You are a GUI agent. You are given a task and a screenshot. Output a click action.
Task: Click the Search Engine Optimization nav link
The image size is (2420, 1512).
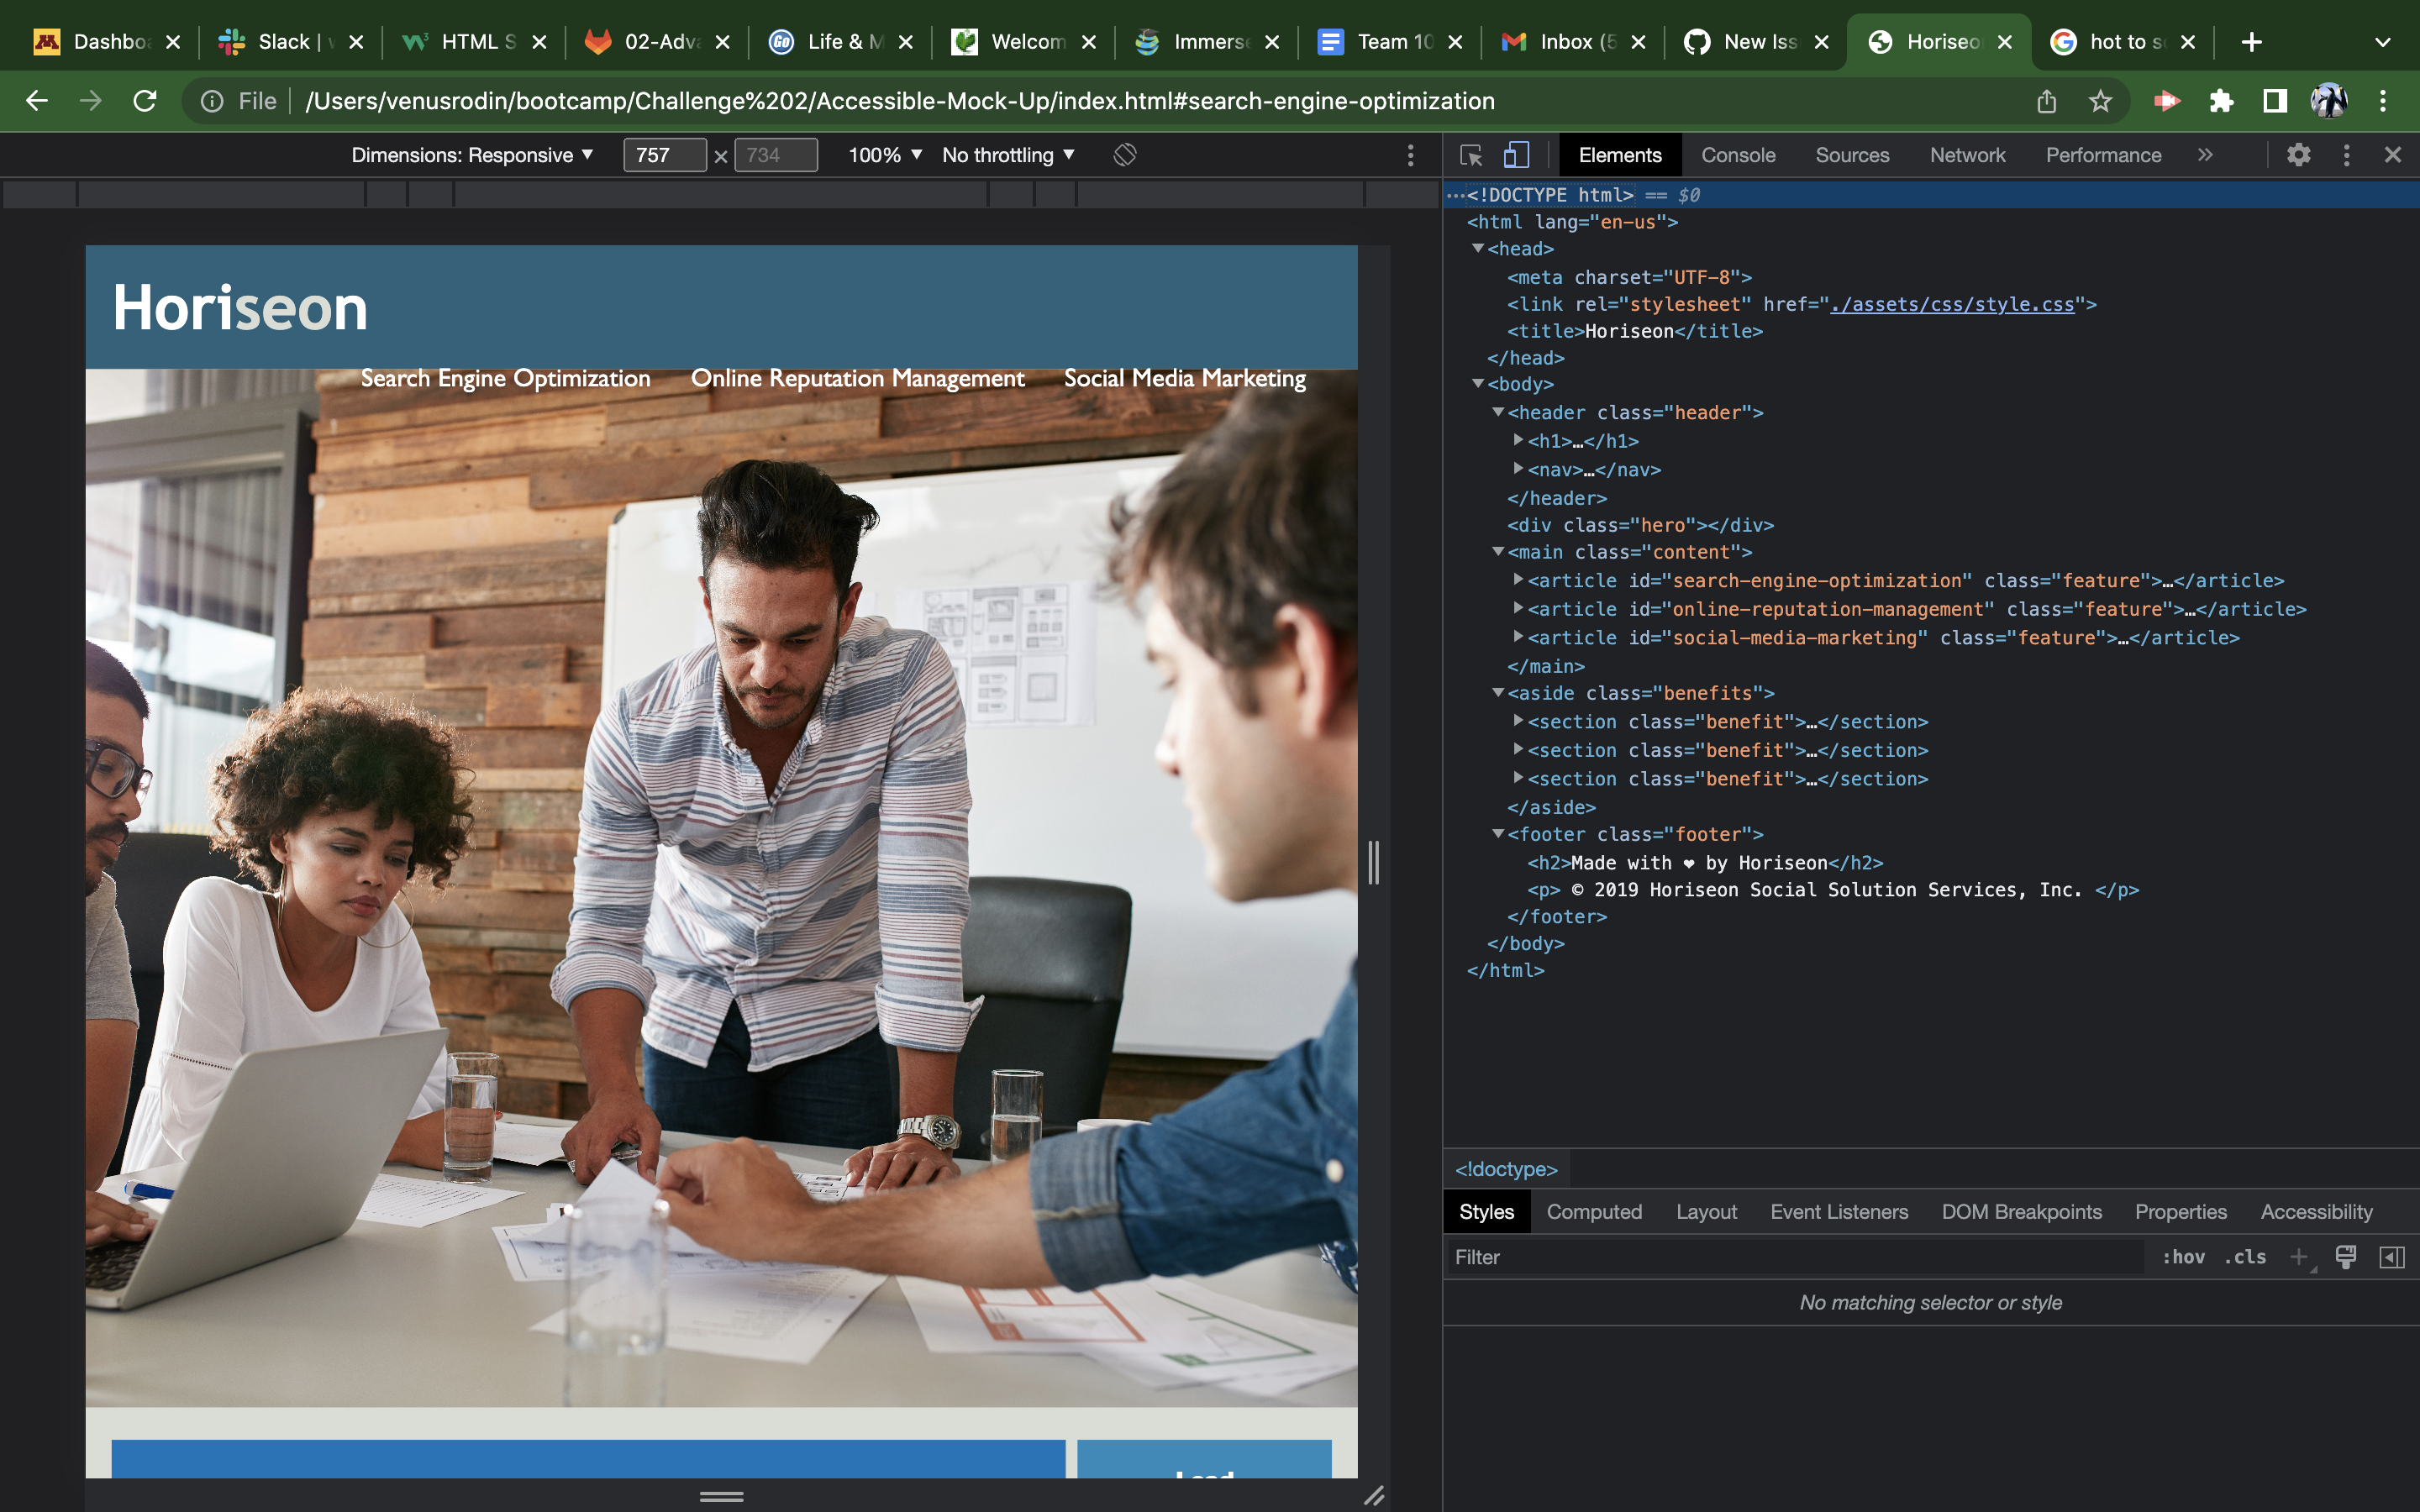click(x=505, y=378)
